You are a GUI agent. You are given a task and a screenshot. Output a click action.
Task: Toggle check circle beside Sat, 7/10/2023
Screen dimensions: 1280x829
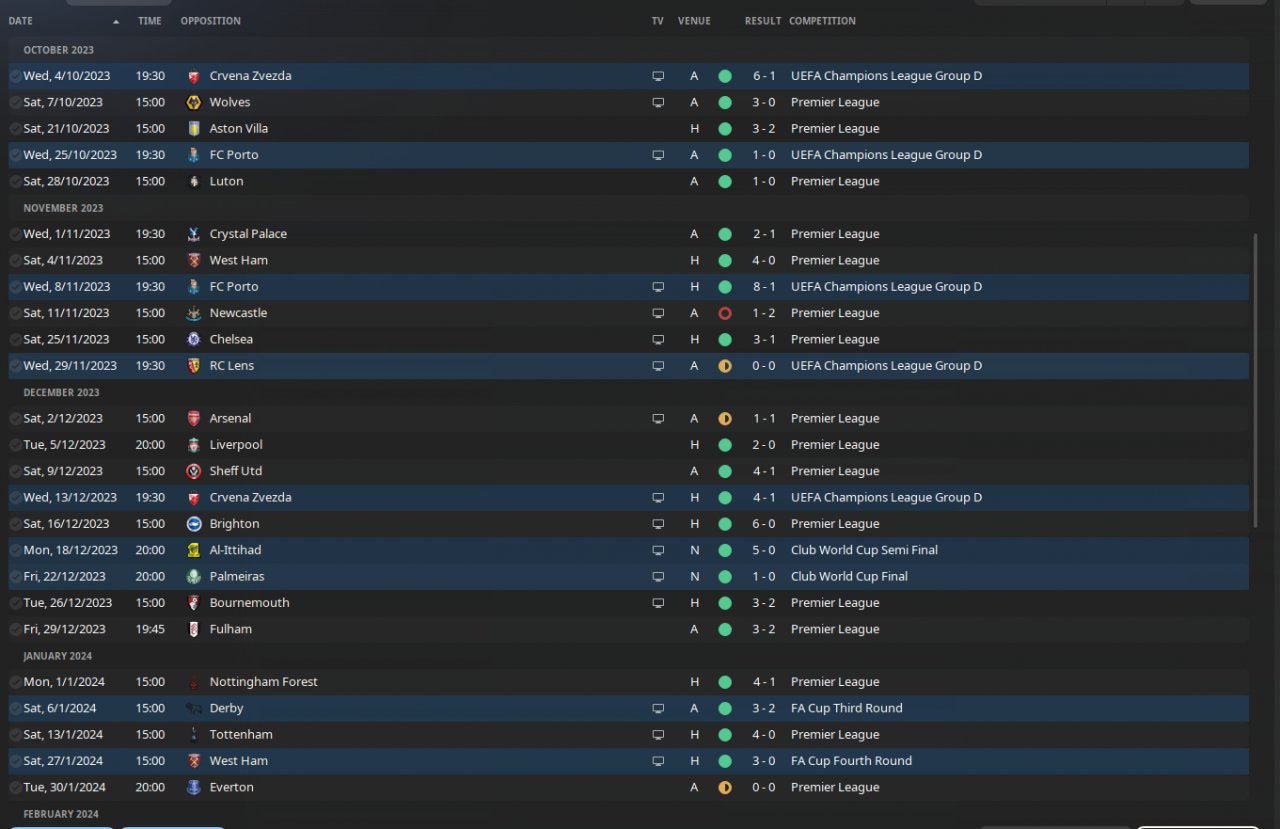click(15, 102)
